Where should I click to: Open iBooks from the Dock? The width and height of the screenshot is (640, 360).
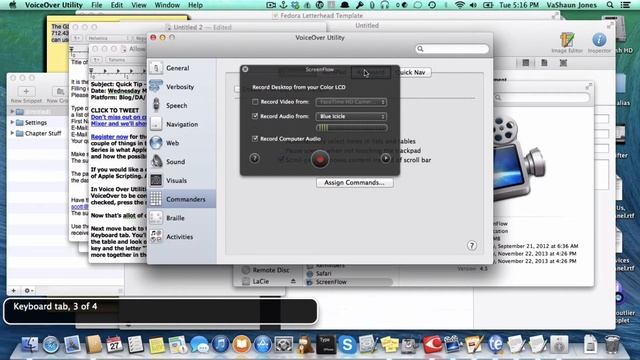242,345
